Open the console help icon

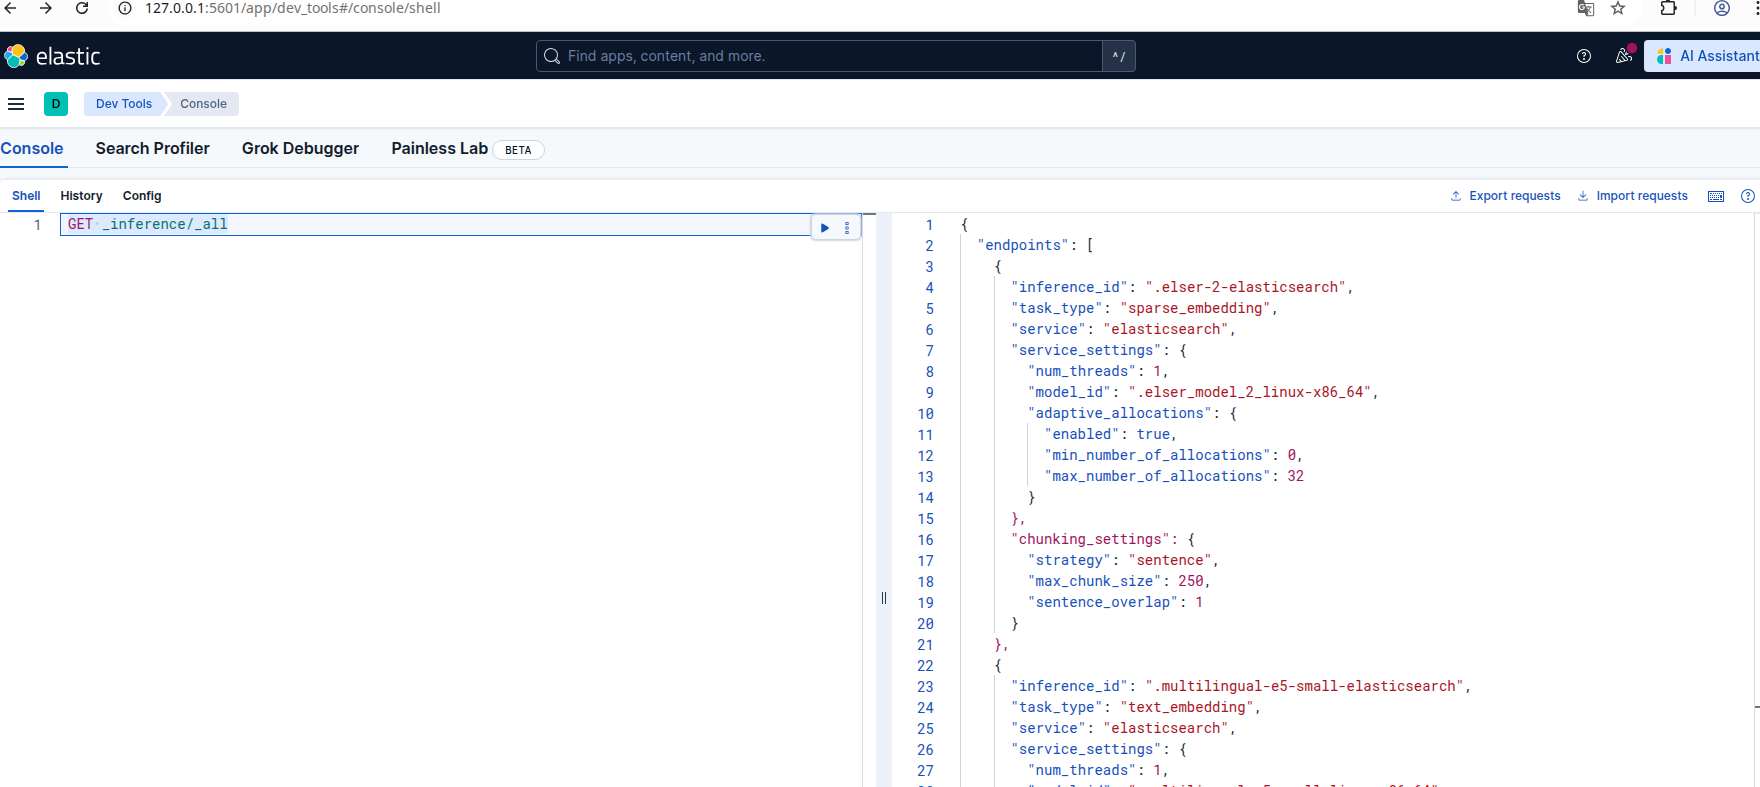(1748, 196)
